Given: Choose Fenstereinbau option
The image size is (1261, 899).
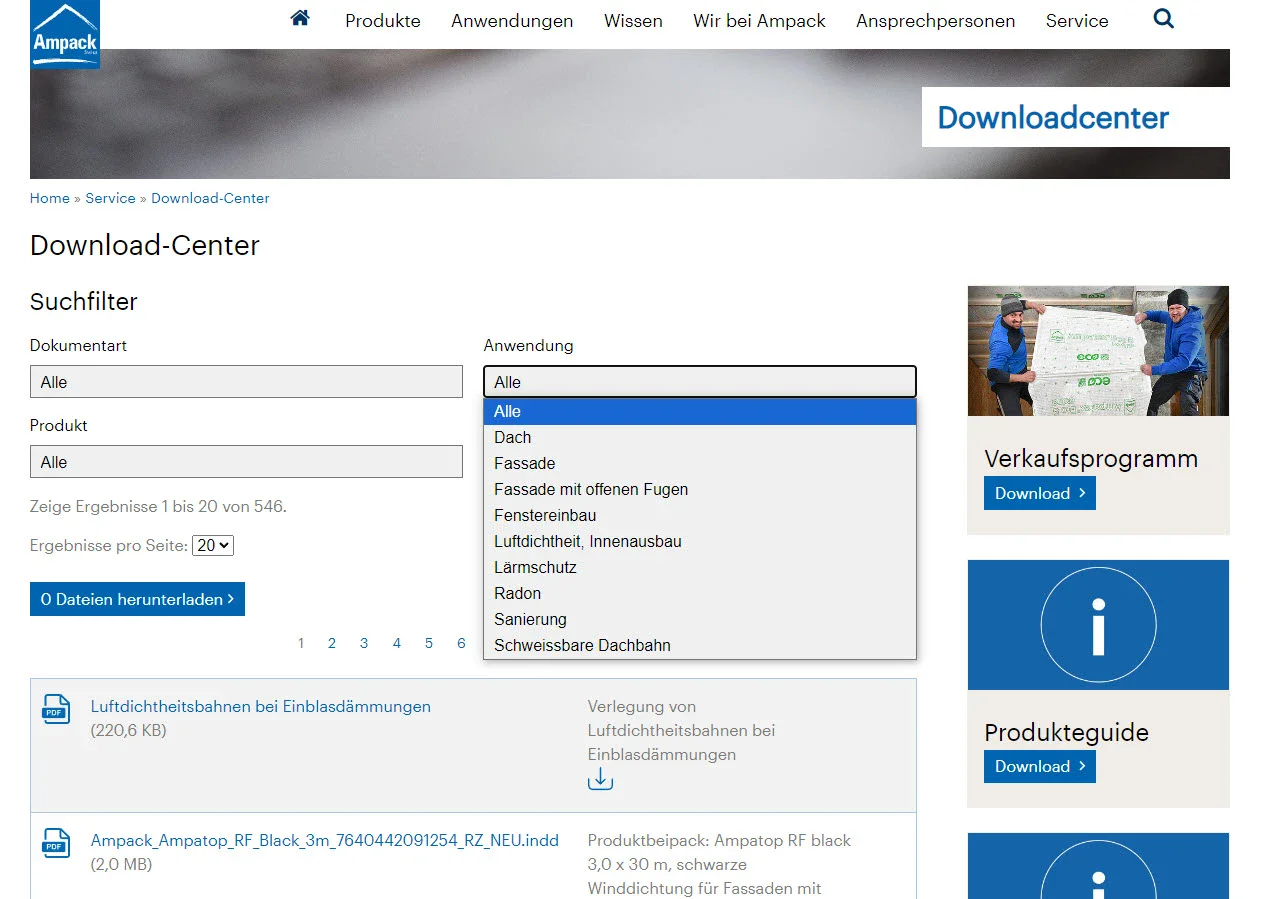Looking at the screenshot, I should point(700,515).
